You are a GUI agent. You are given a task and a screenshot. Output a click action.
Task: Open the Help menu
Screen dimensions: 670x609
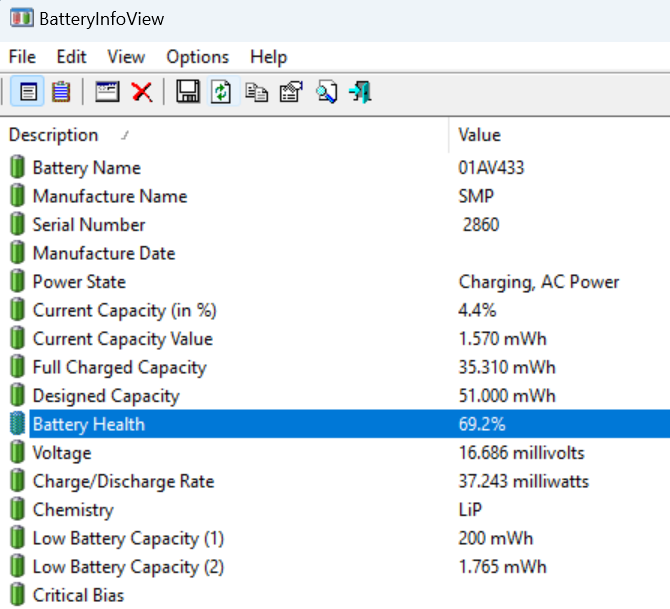(x=268, y=57)
